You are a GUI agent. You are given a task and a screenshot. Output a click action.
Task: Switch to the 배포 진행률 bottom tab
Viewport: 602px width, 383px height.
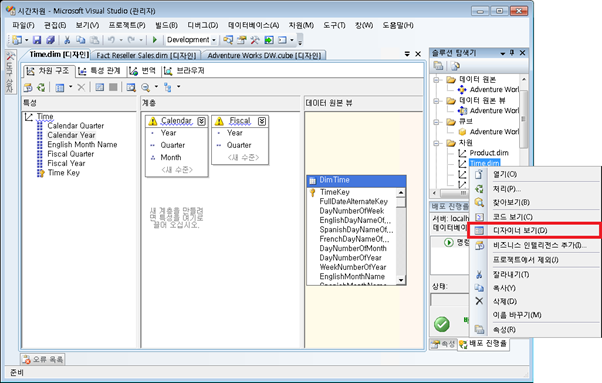click(483, 344)
